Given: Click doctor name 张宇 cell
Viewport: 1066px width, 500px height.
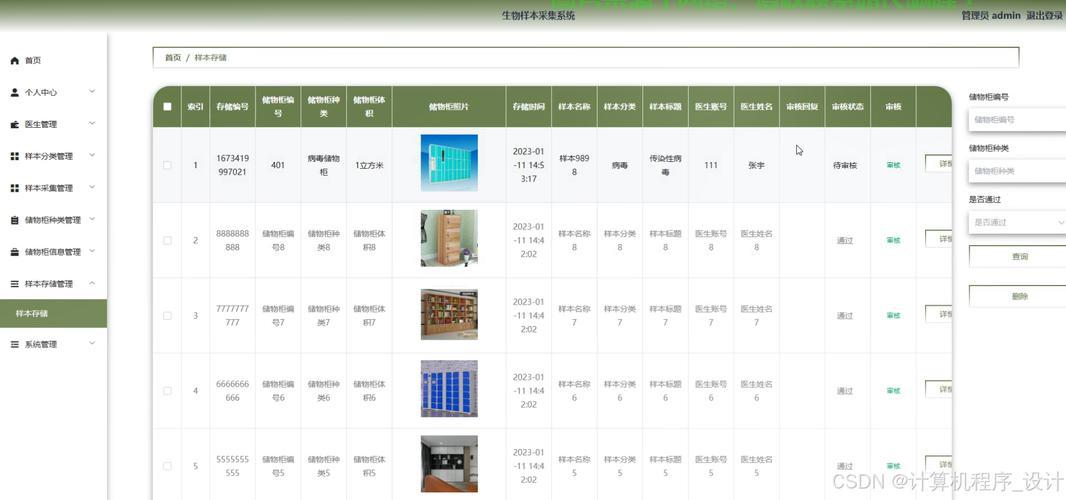Looking at the screenshot, I should click(756, 165).
